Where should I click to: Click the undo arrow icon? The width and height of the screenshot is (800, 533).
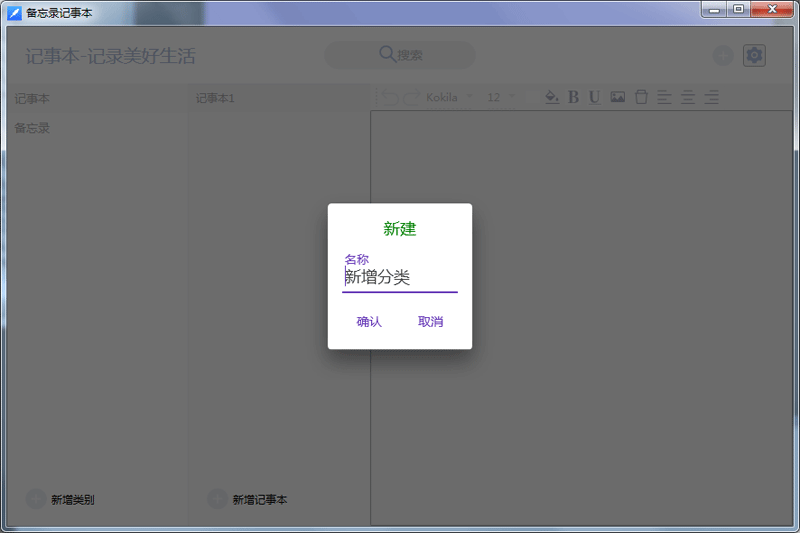click(390, 97)
